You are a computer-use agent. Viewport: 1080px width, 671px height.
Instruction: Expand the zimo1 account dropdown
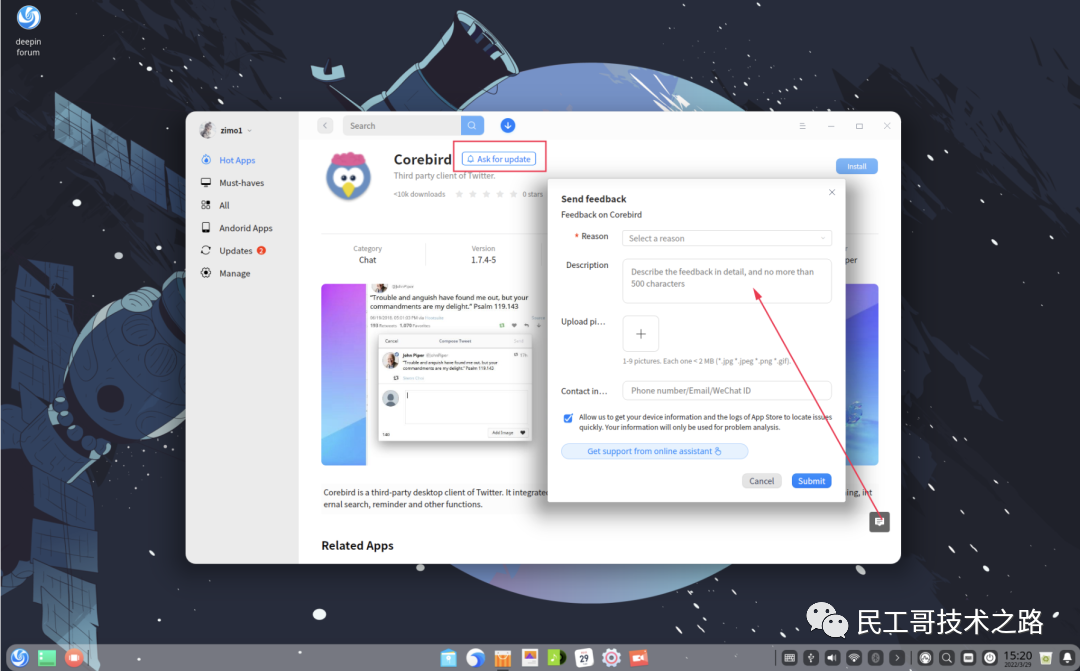coord(249,131)
